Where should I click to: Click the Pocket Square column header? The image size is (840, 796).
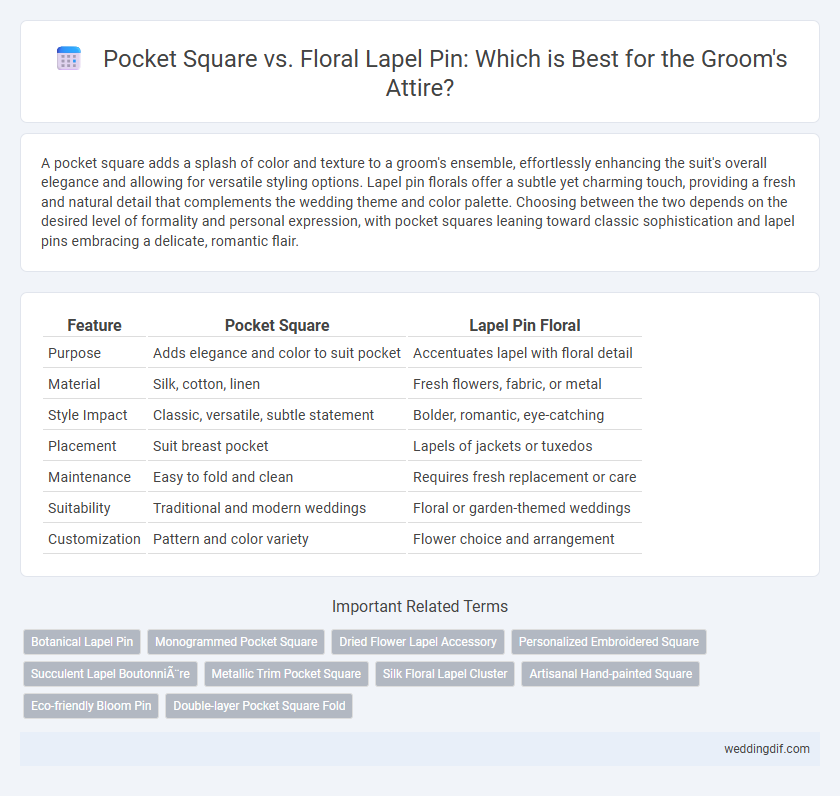point(277,325)
